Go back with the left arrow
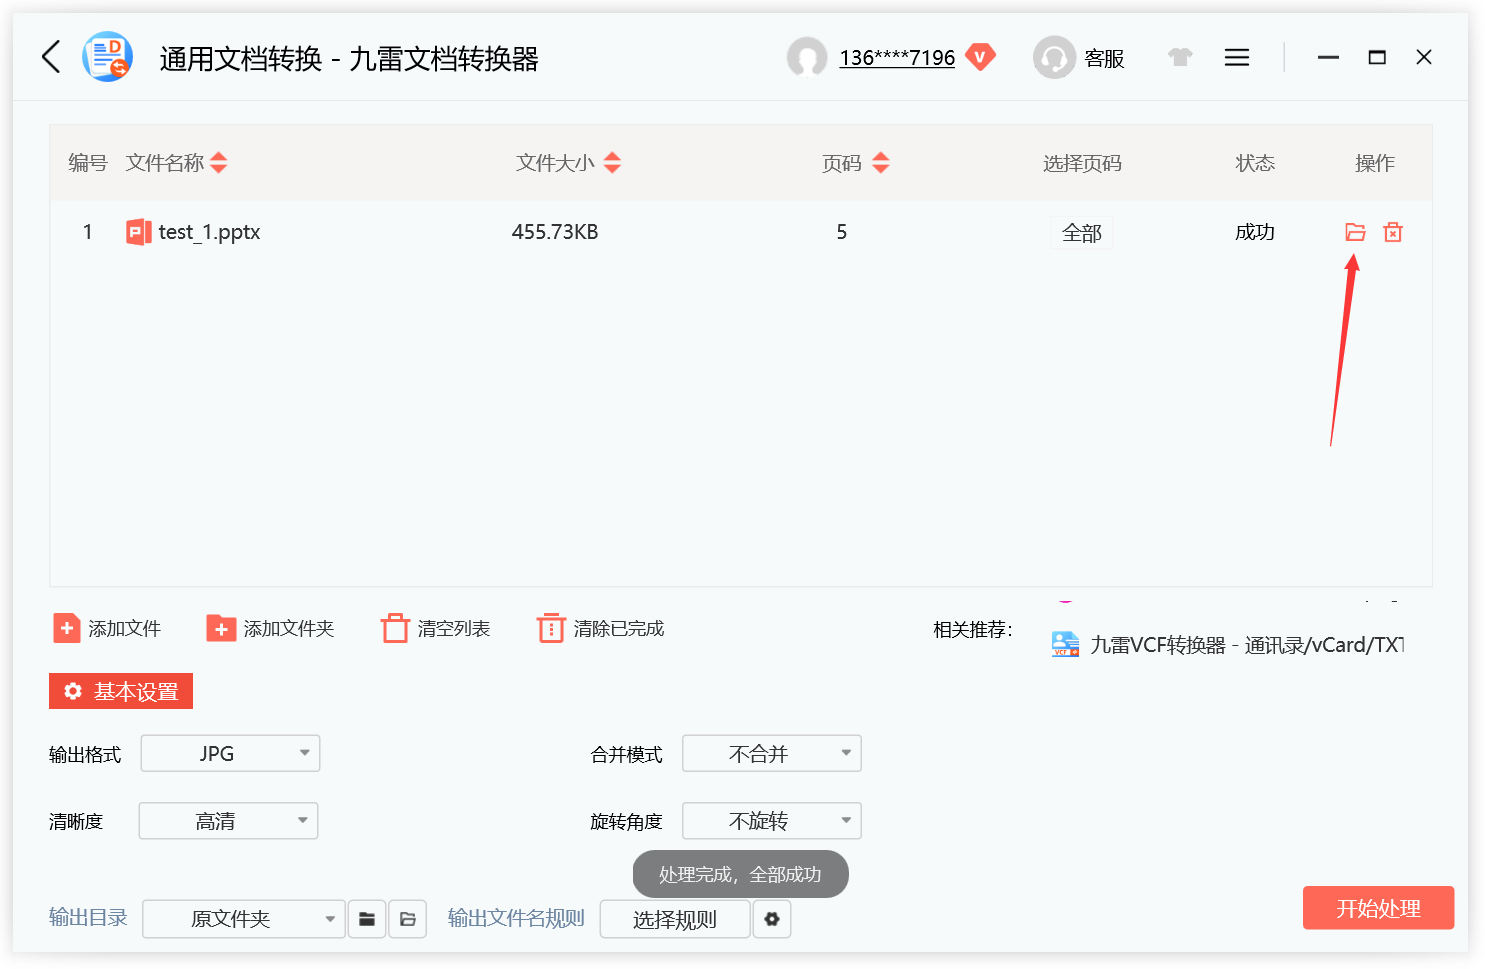This screenshot has width=1485, height=969. tap(52, 57)
